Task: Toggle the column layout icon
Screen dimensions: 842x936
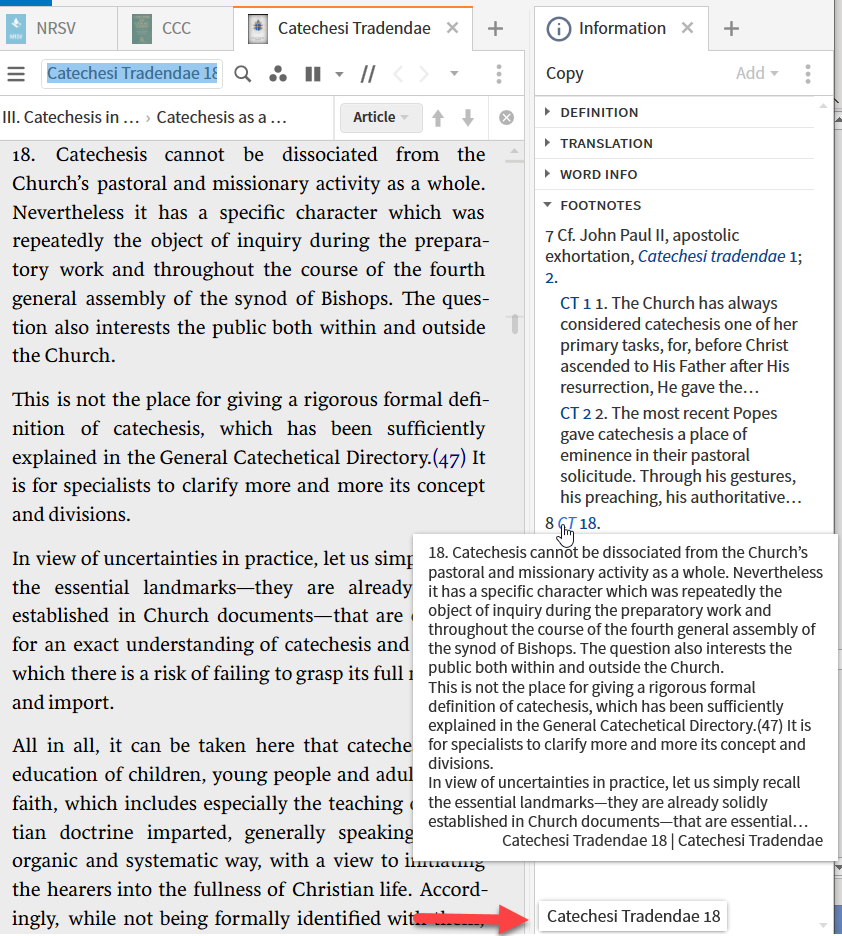Action: pyautogui.click(x=313, y=74)
